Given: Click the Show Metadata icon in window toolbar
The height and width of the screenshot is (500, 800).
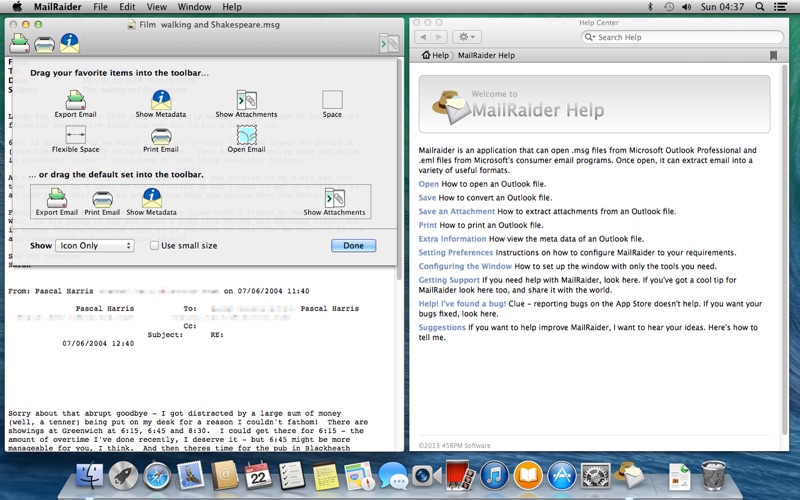Looking at the screenshot, I should (x=69, y=43).
